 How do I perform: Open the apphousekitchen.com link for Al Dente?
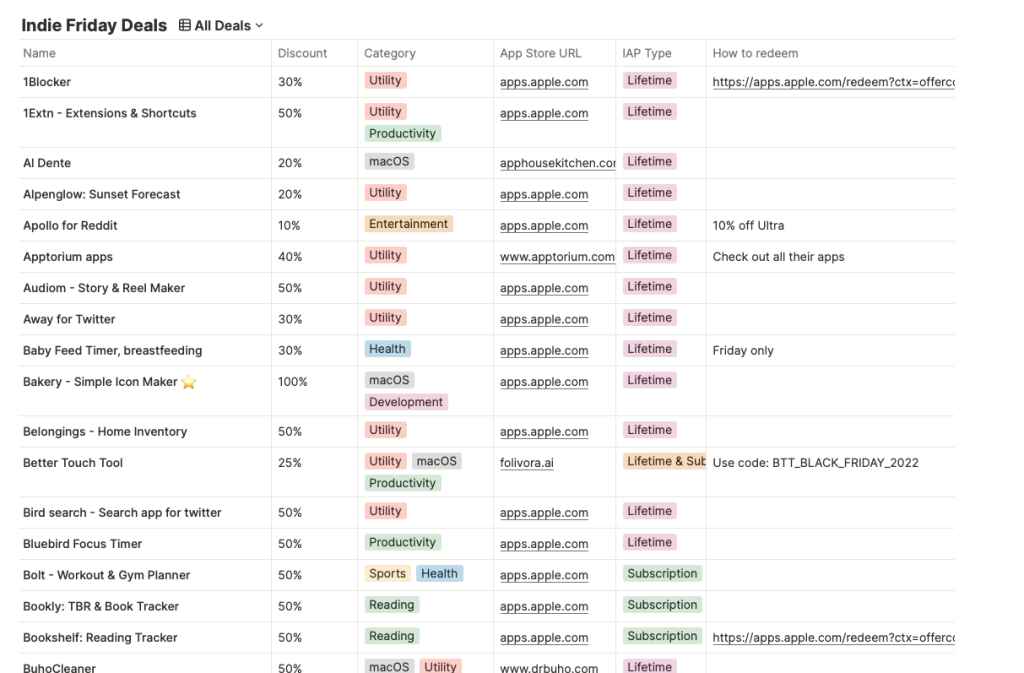tap(557, 163)
